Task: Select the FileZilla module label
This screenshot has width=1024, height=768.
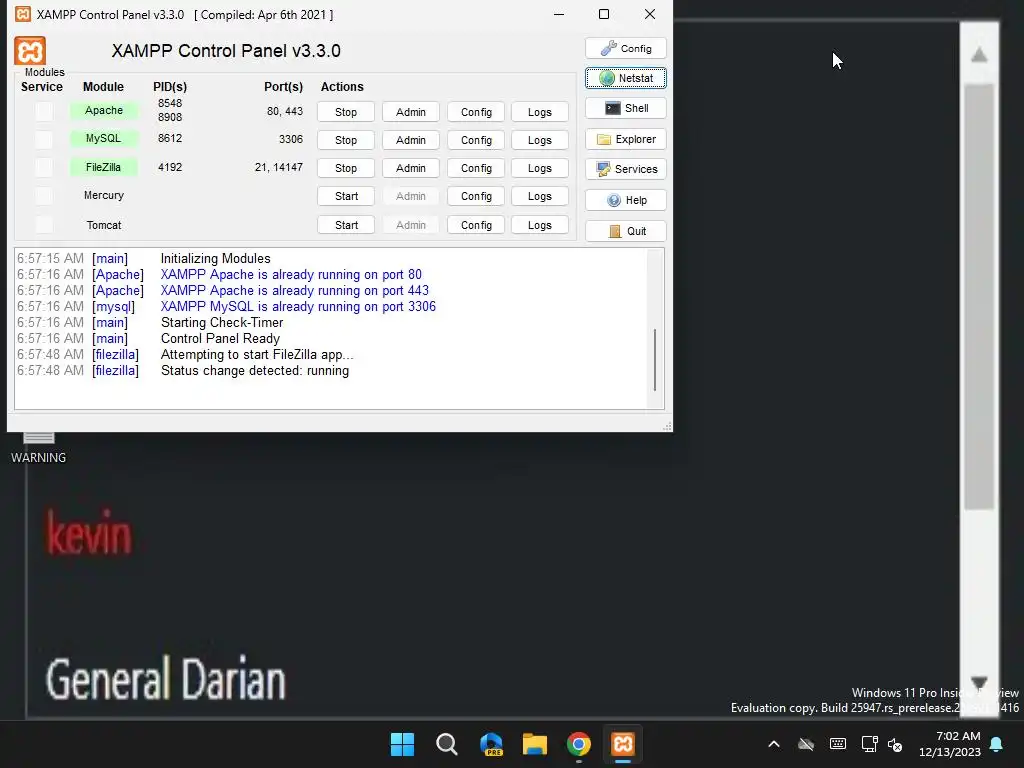Action: click(104, 167)
